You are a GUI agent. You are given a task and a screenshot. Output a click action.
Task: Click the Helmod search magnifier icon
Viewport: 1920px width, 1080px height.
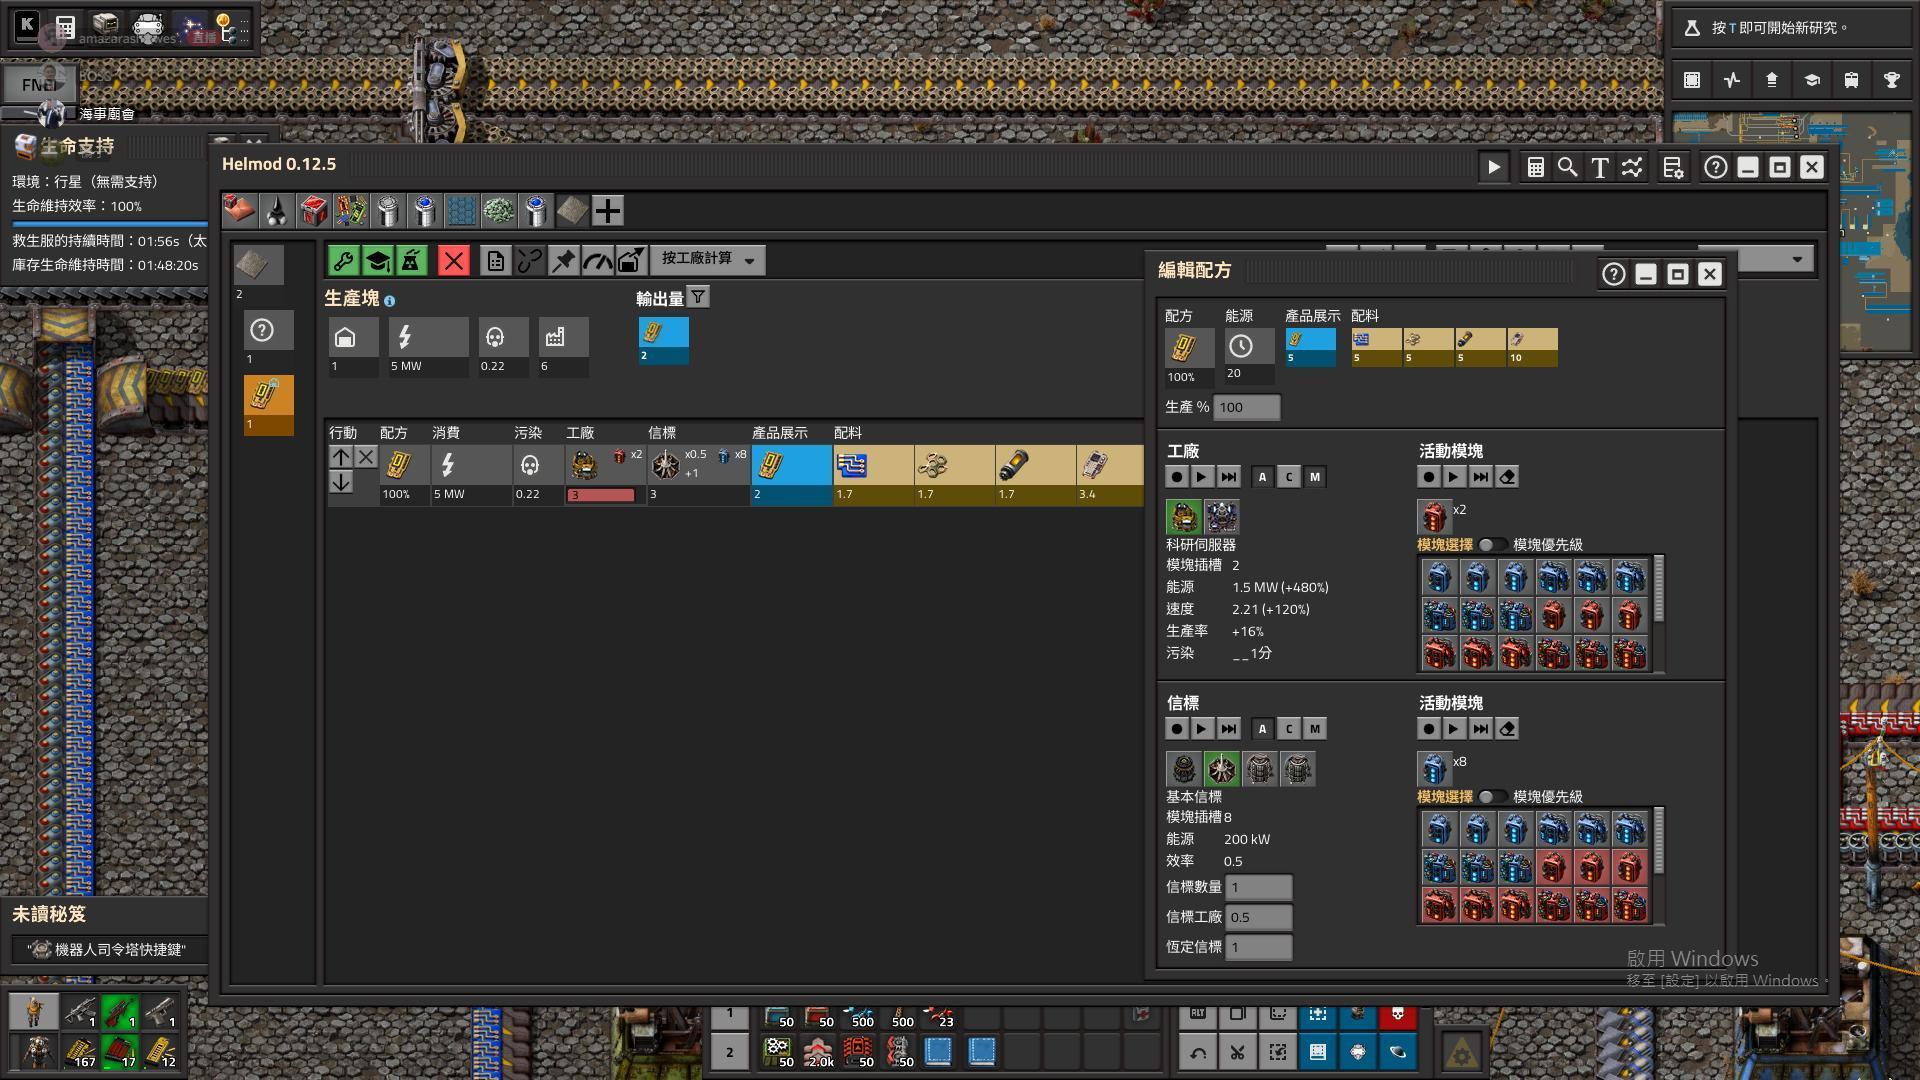[1567, 168]
